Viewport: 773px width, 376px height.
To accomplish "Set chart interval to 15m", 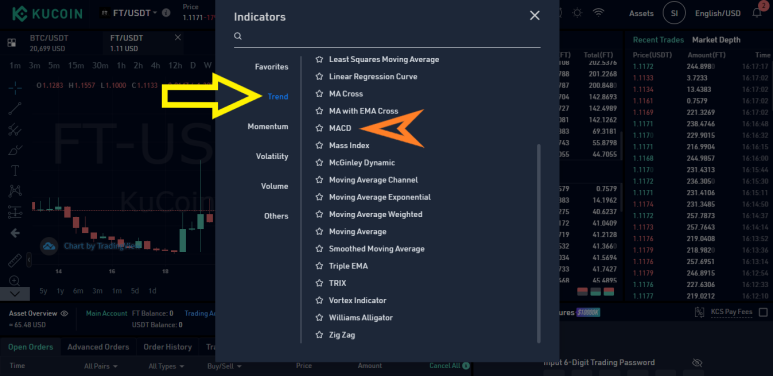I will 76,66.
